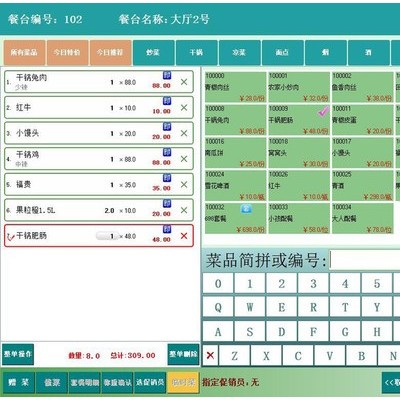Screen dimensions: 400x400
Task: Click the 菜品简拼或编号 search input field
Action: (x=364, y=260)
